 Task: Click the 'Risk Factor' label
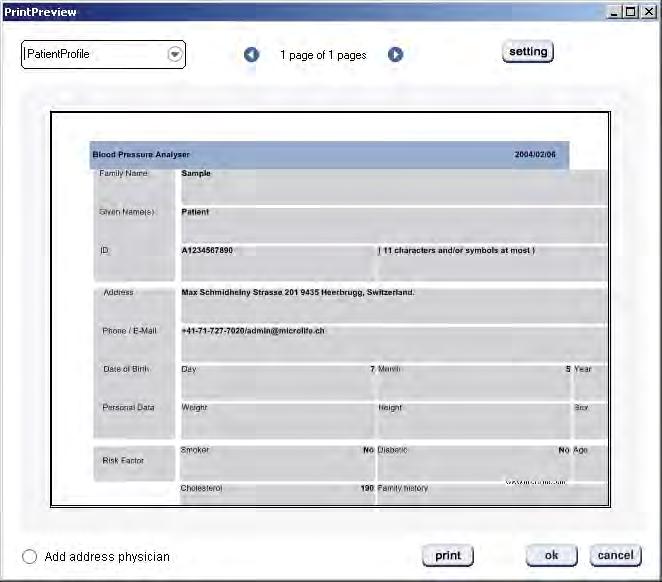pos(123,460)
